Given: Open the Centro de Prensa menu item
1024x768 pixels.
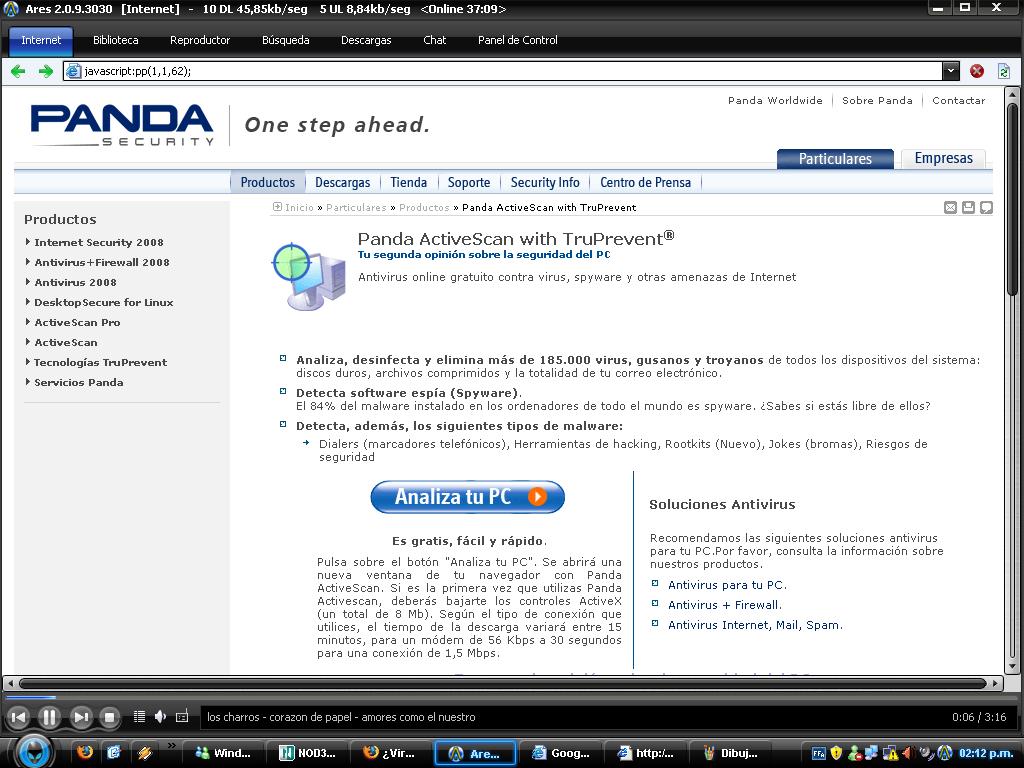Looking at the screenshot, I should (x=645, y=182).
